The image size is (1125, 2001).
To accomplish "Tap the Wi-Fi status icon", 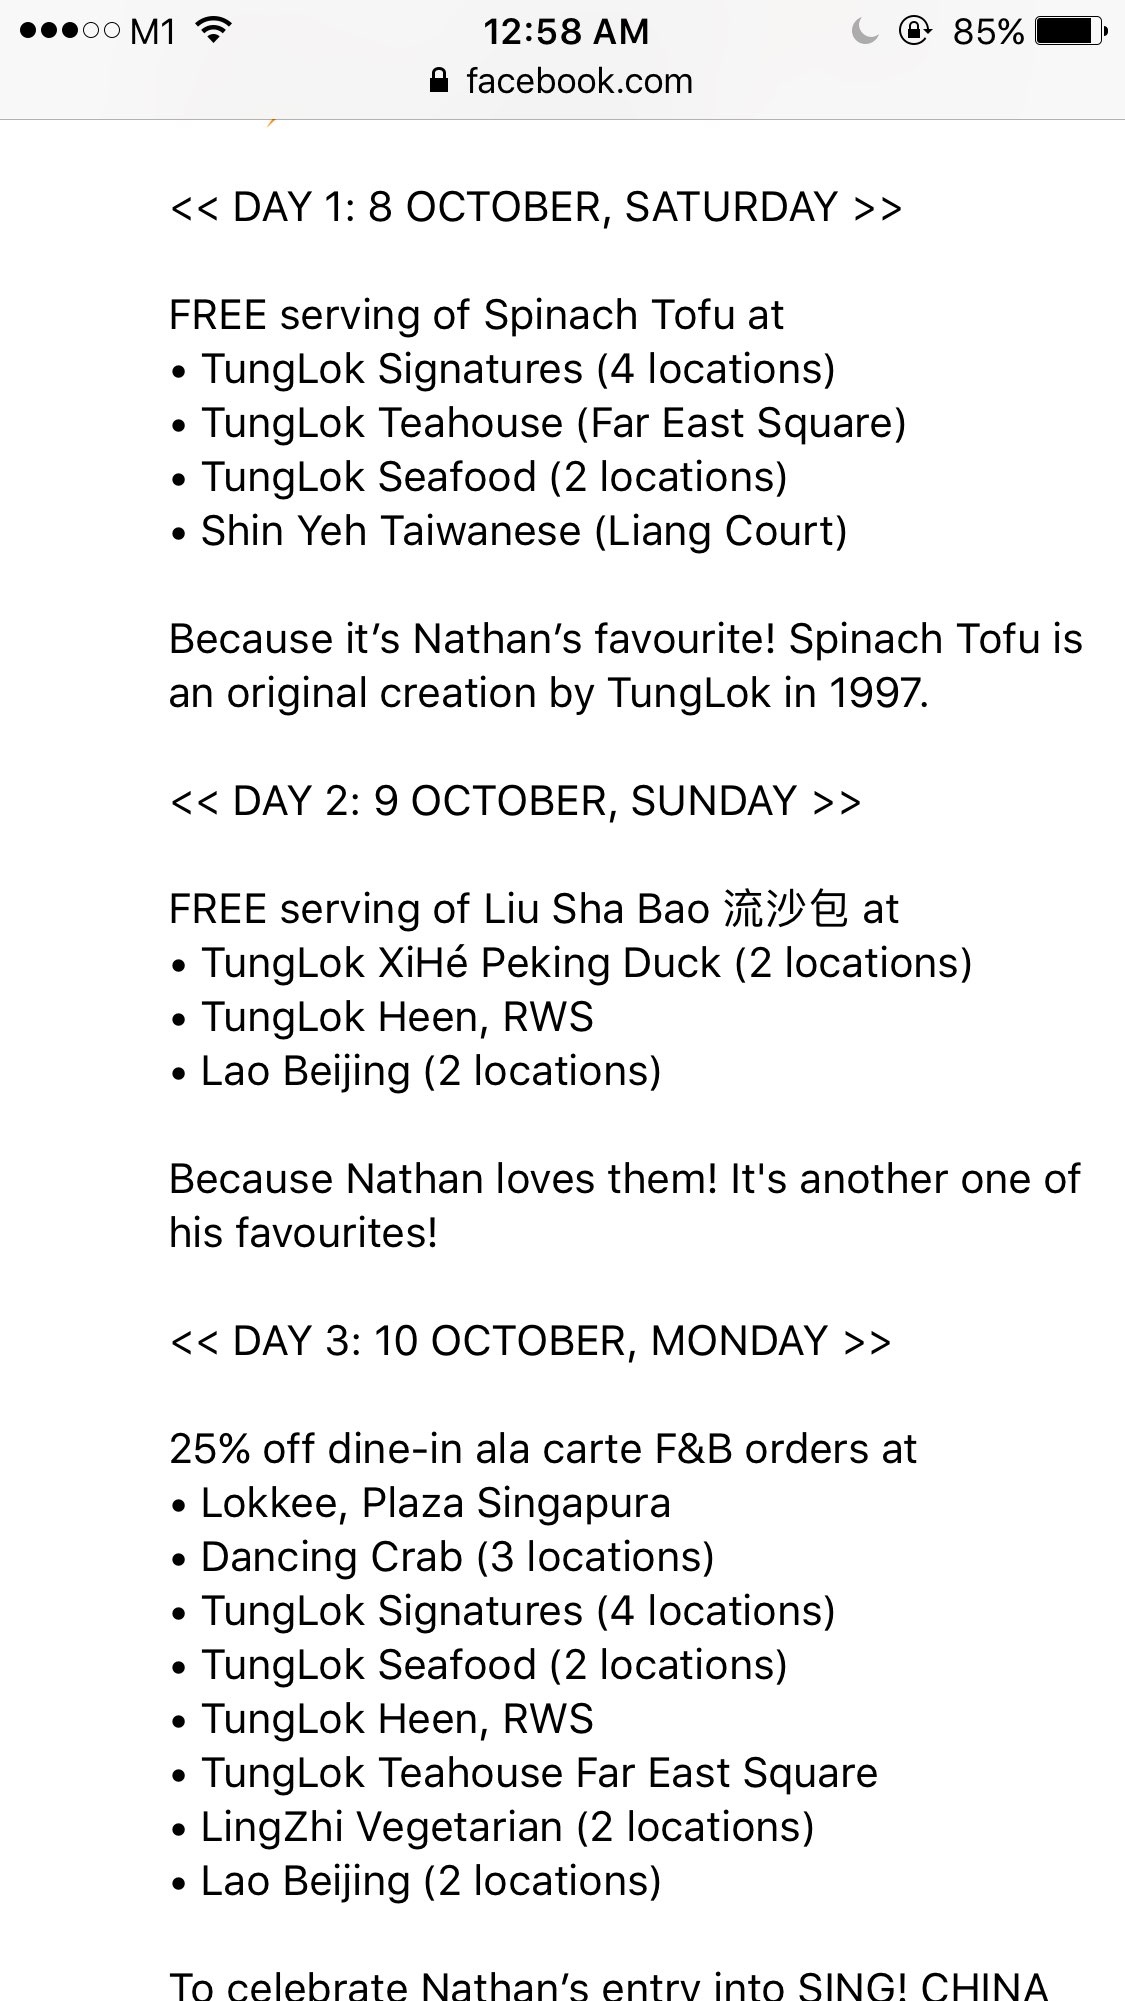I will click(x=211, y=31).
